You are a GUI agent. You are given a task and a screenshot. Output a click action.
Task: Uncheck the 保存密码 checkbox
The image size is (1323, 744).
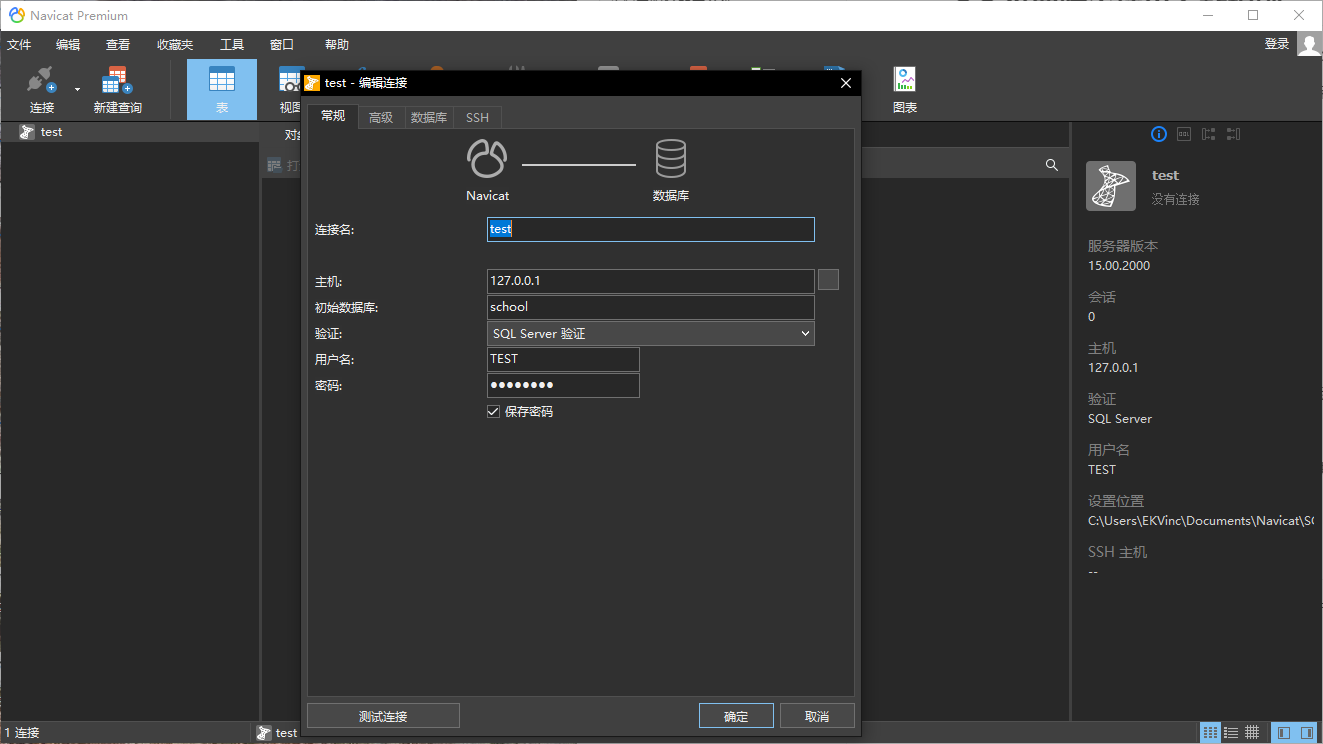(493, 411)
